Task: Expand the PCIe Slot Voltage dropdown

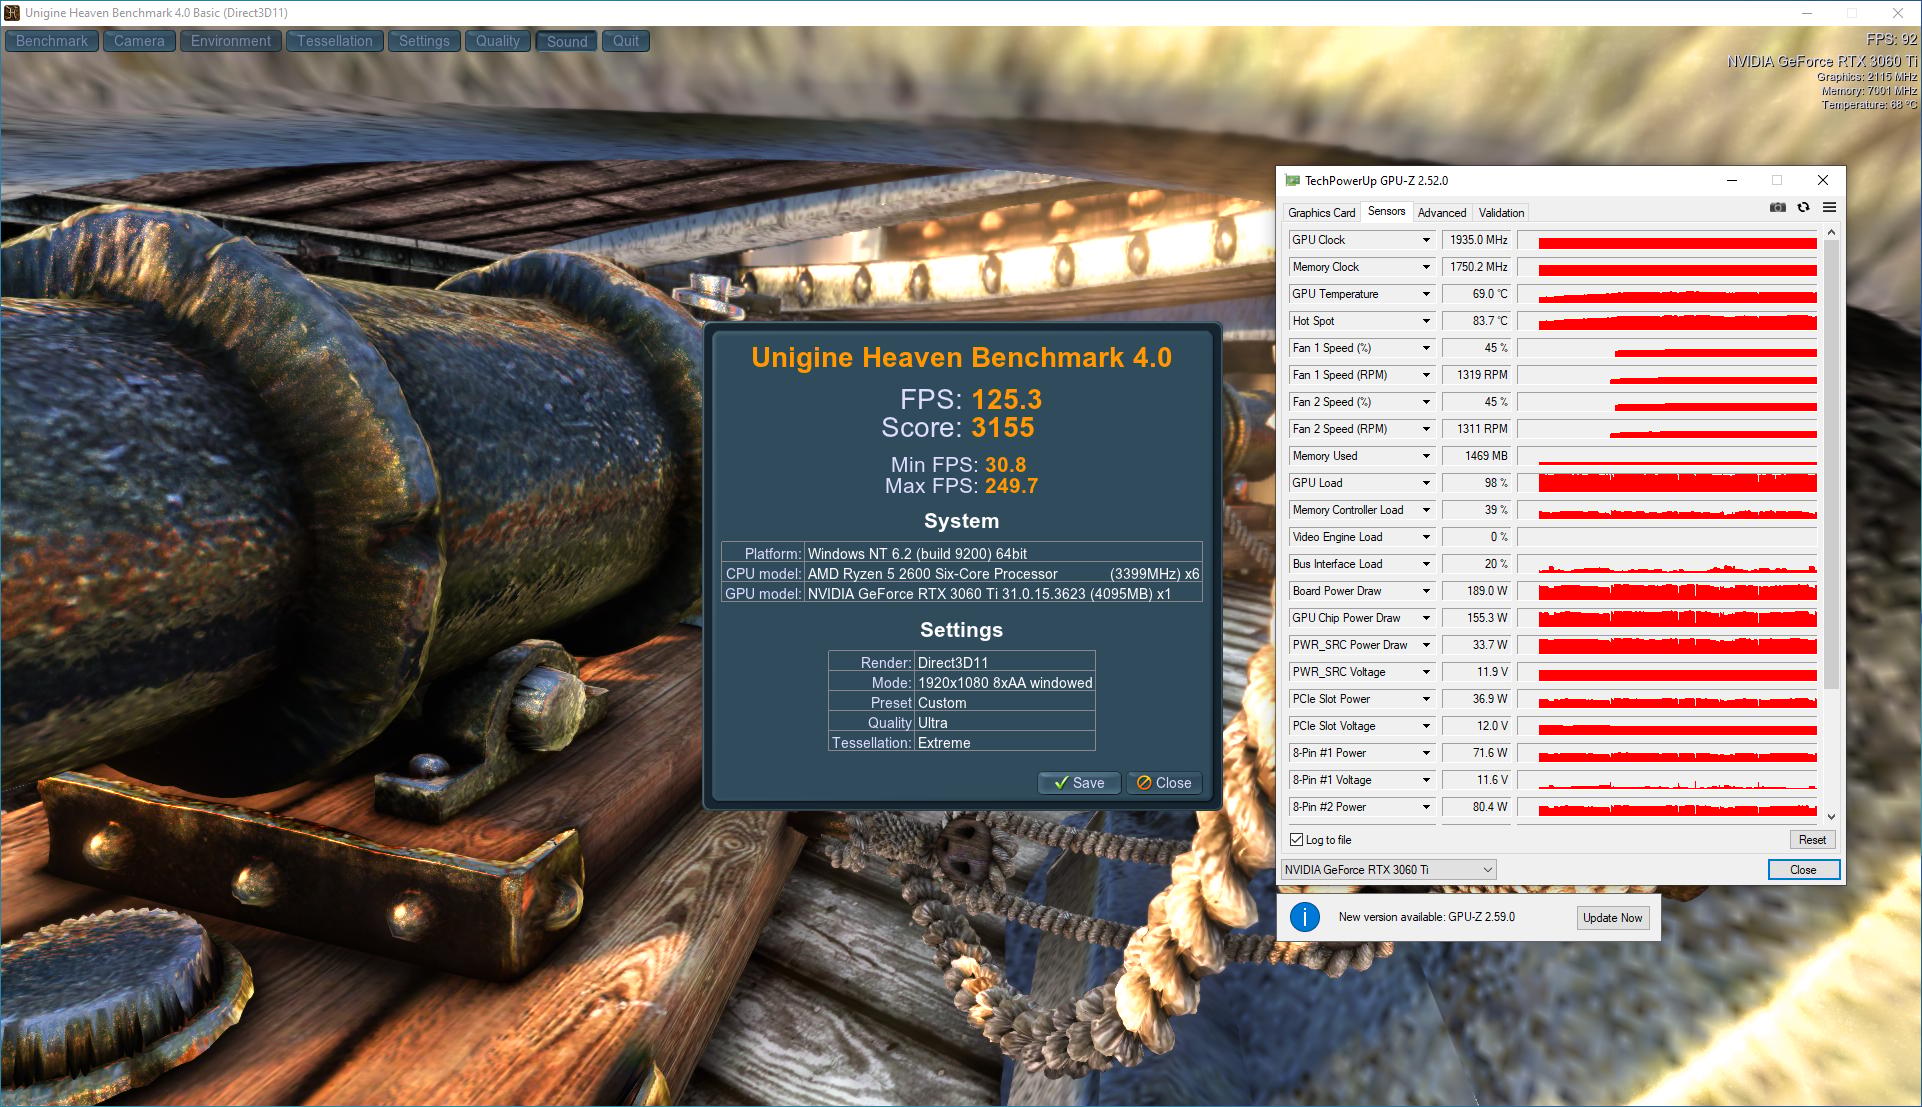Action: (1426, 726)
